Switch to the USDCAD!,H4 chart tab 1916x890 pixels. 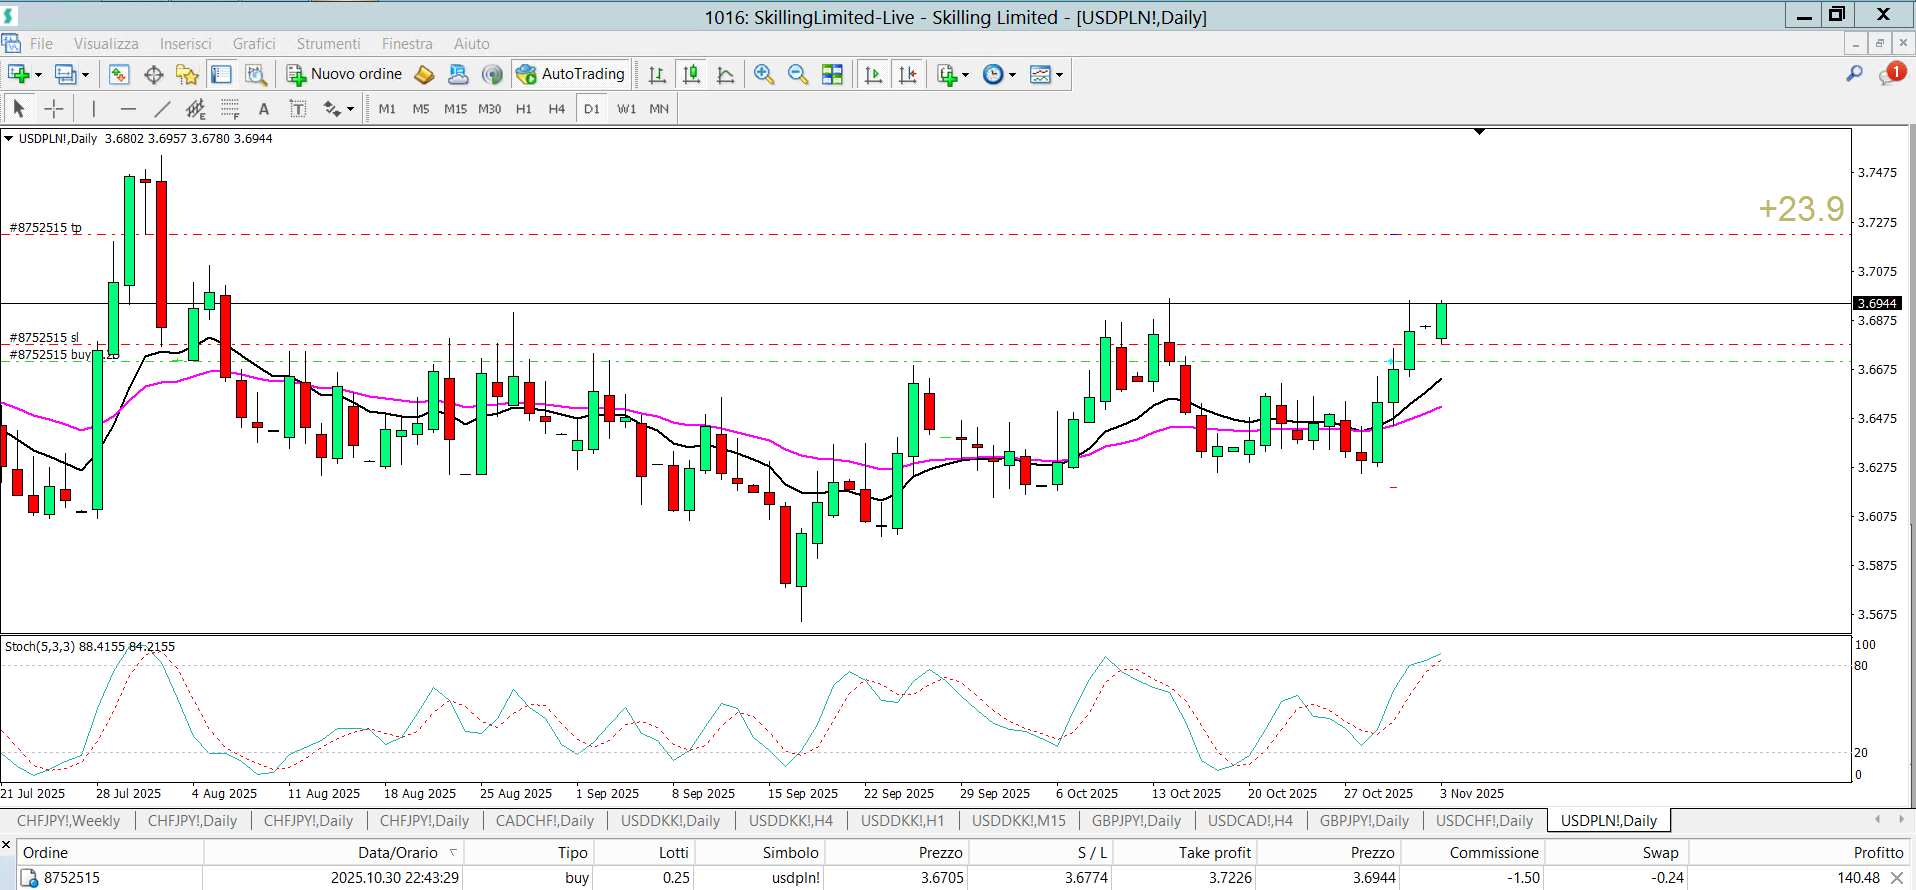1250,821
